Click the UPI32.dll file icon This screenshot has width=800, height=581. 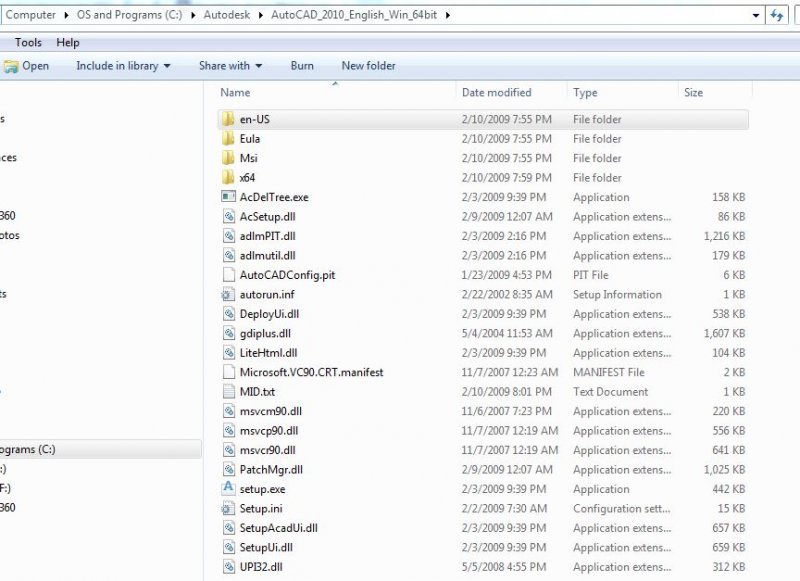(x=229, y=567)
